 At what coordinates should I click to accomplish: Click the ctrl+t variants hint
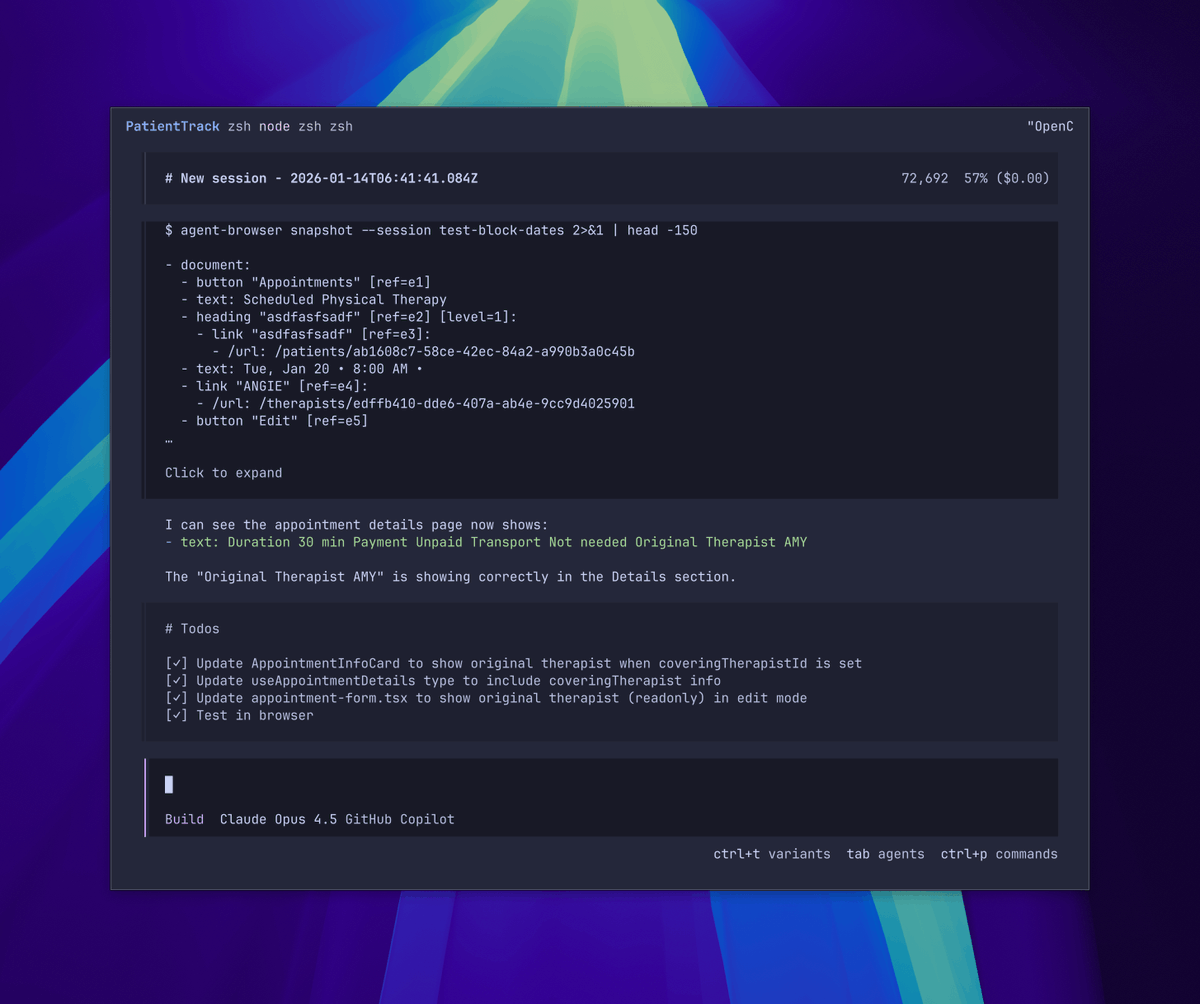coord(771,854)
